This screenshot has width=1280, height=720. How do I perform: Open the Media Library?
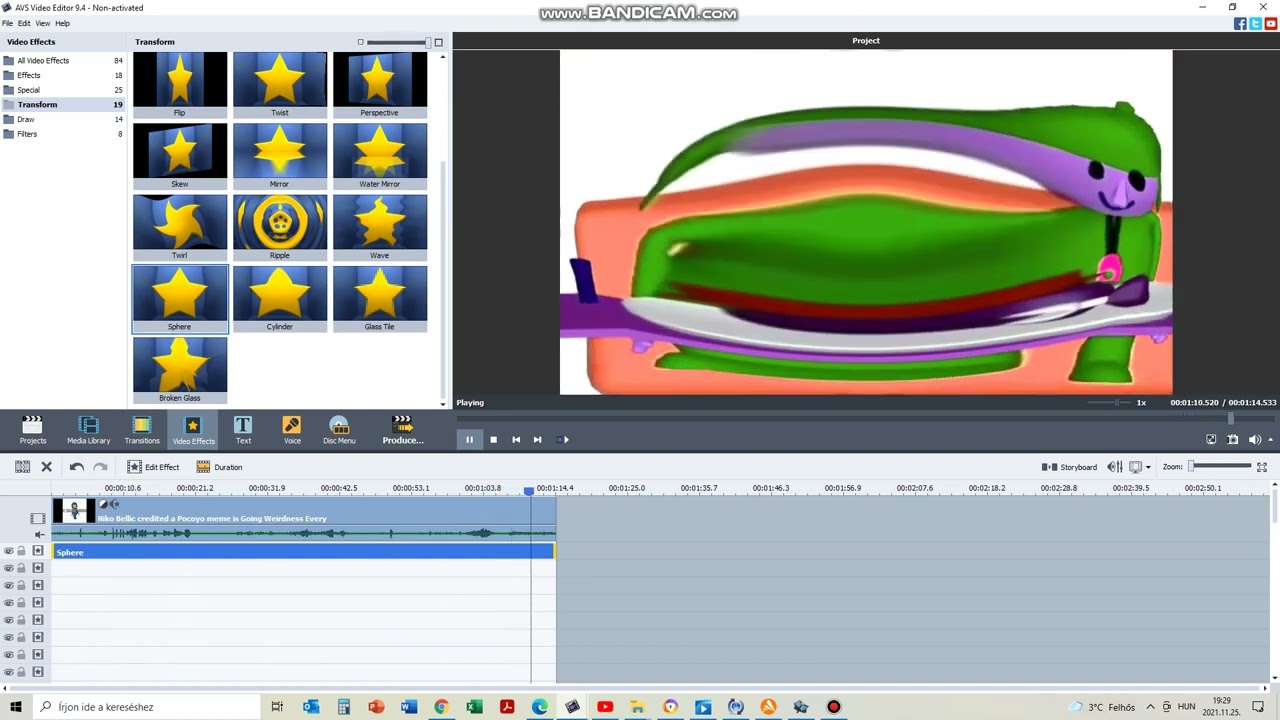[88, 430]
